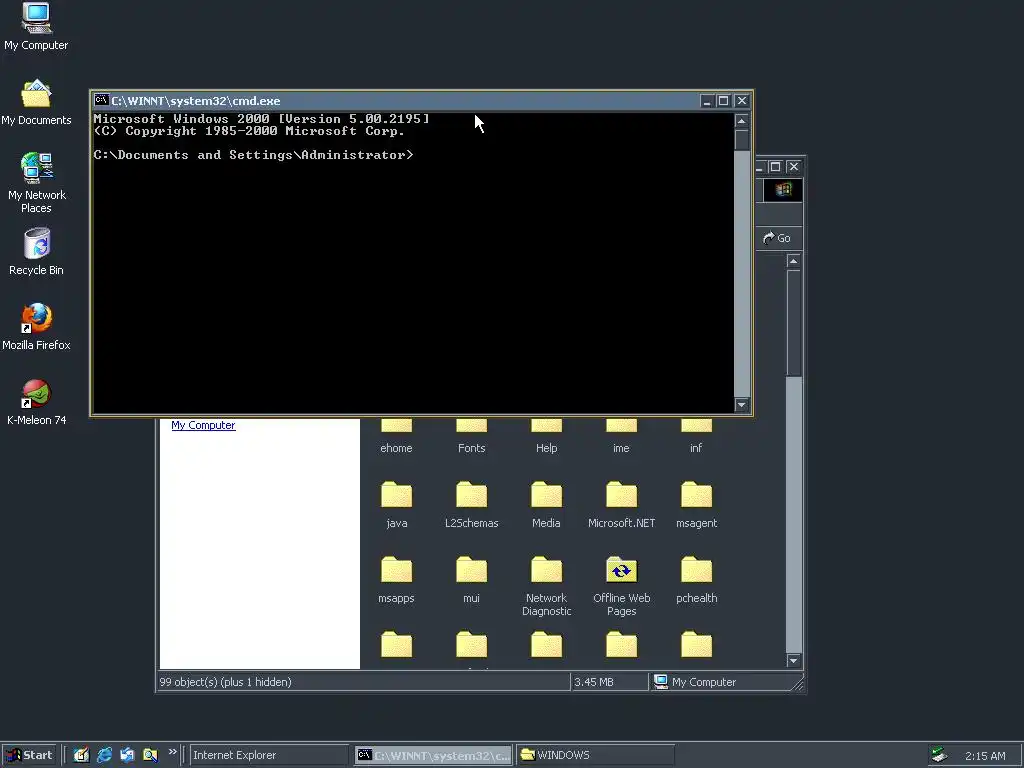This screenshot has height=768, width=1024.
Task: Close the WINDOWS Explorer window
Action: 793,167
